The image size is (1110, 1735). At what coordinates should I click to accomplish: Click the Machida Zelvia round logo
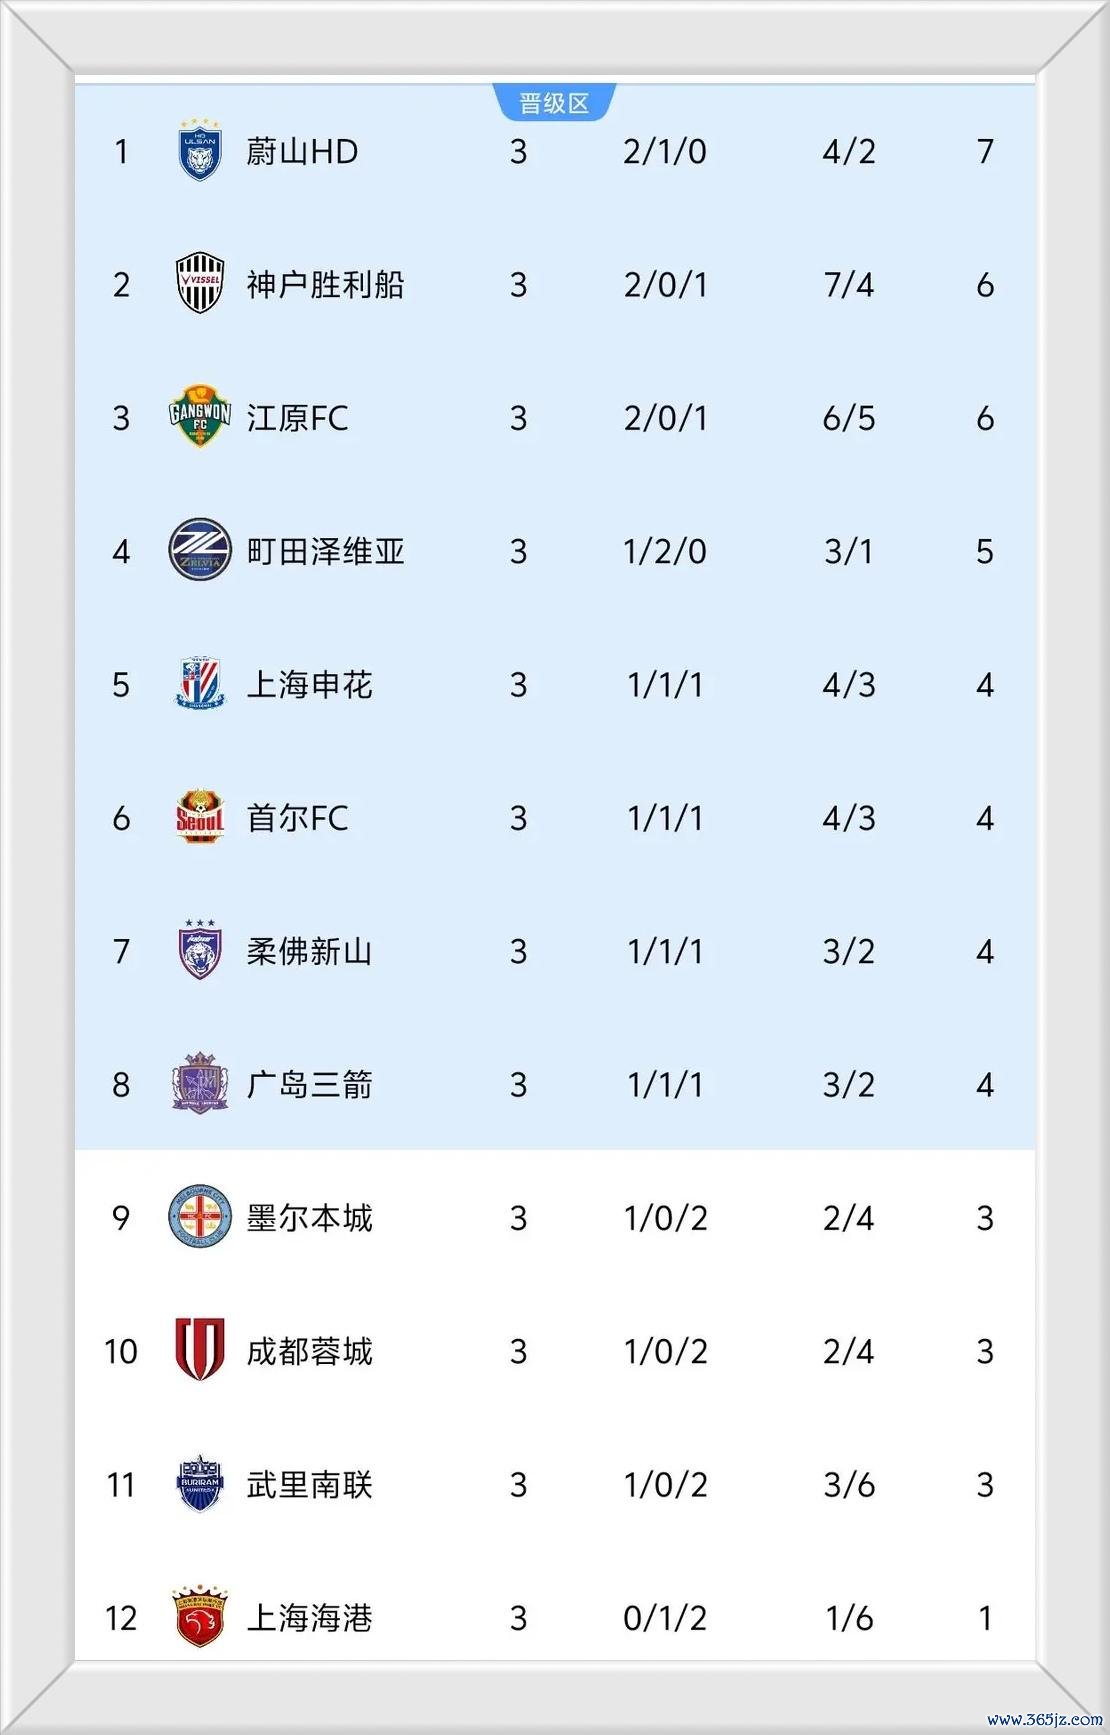200,550
